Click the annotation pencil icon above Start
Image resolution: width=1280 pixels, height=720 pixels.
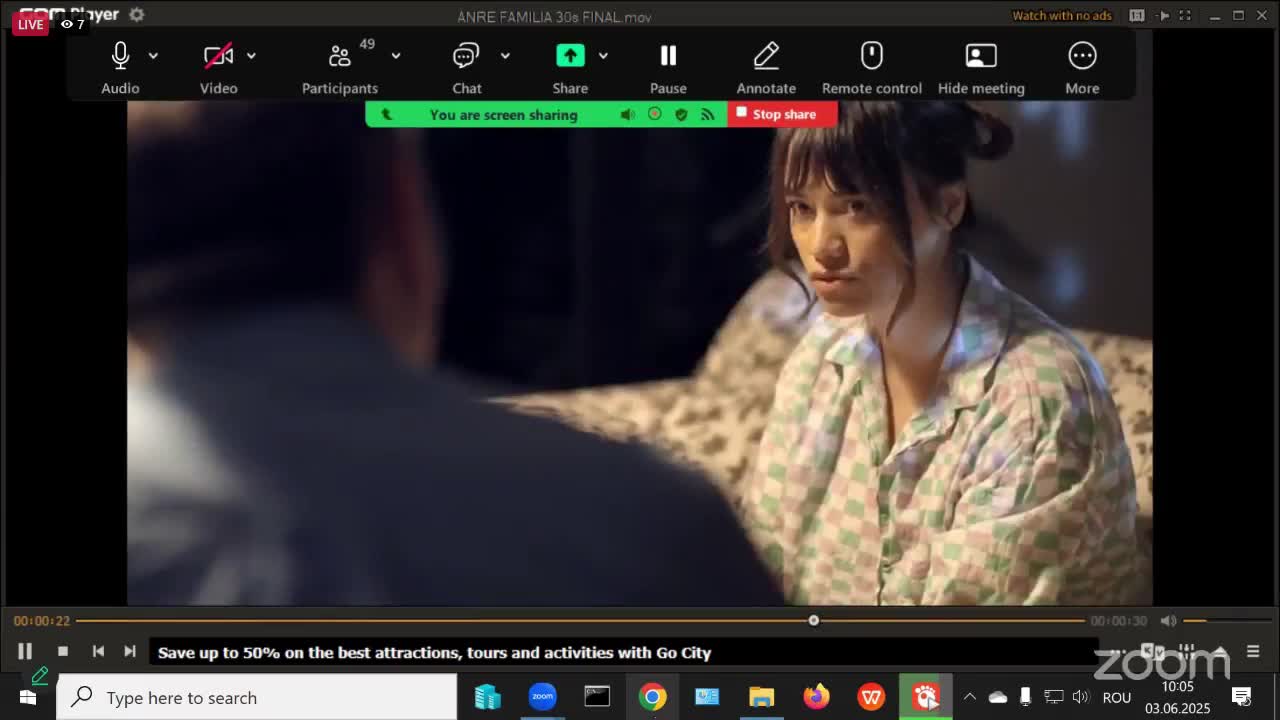pyautogui.click(x=40, y=677)
